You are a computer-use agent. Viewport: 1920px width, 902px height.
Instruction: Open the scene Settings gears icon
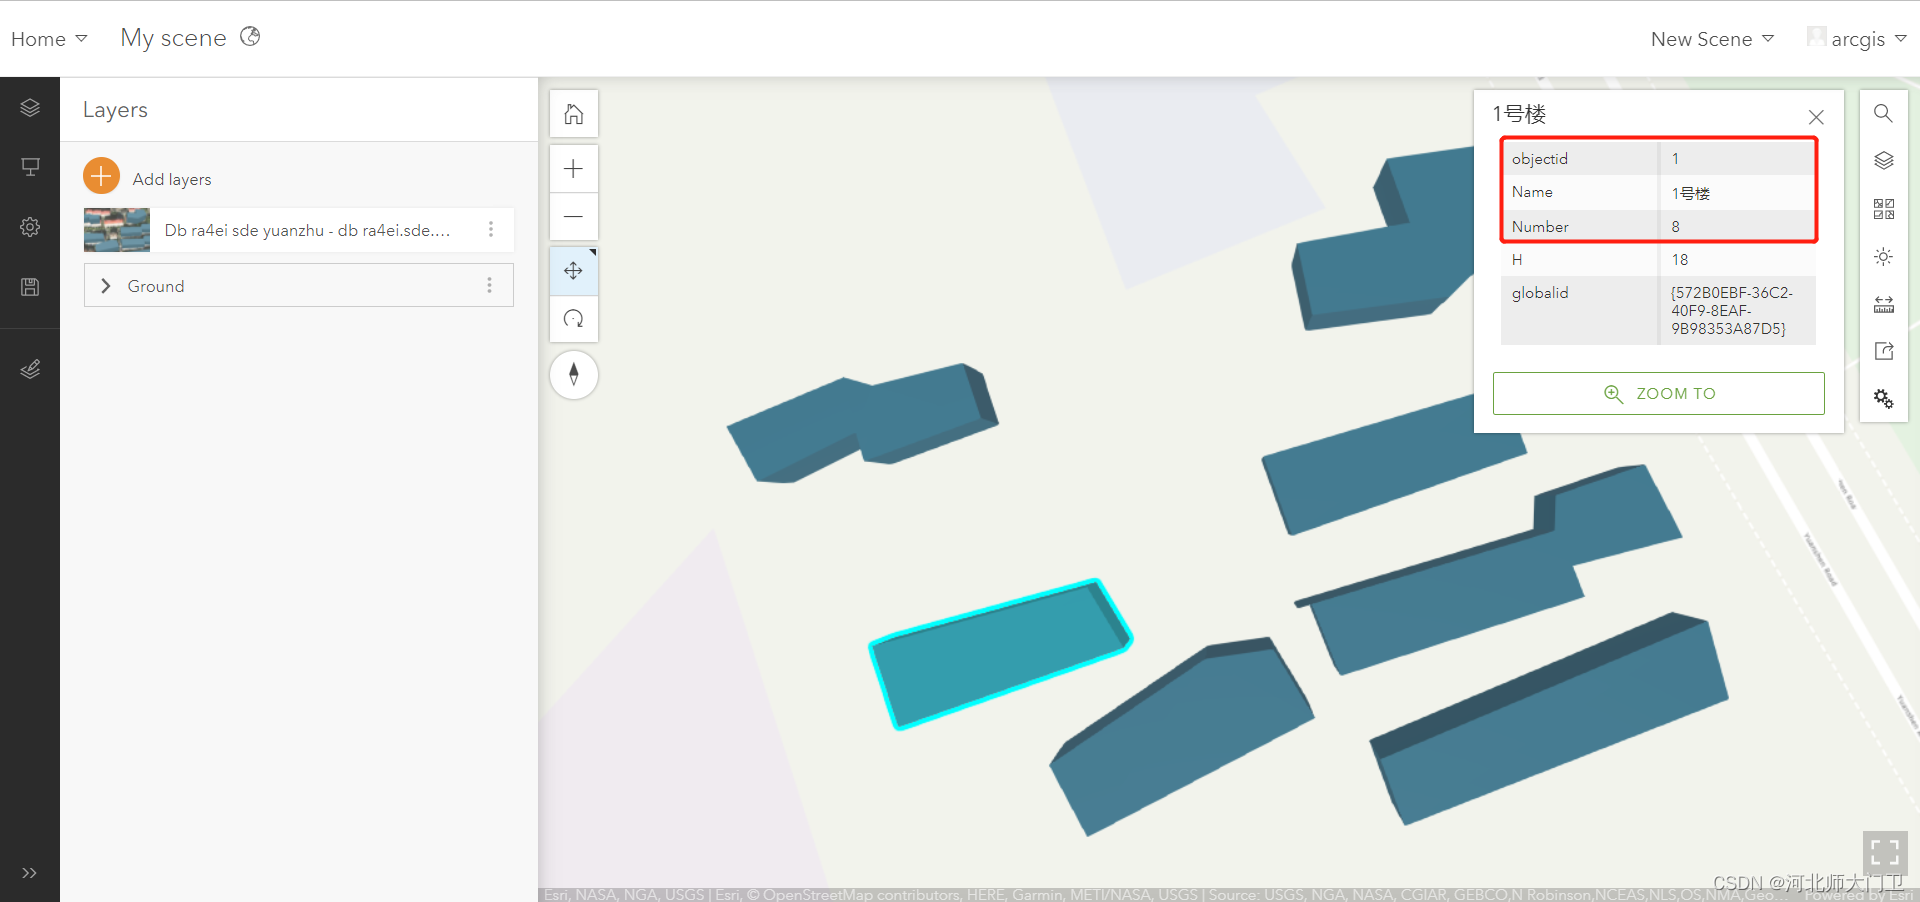[x=1883, y=398]
